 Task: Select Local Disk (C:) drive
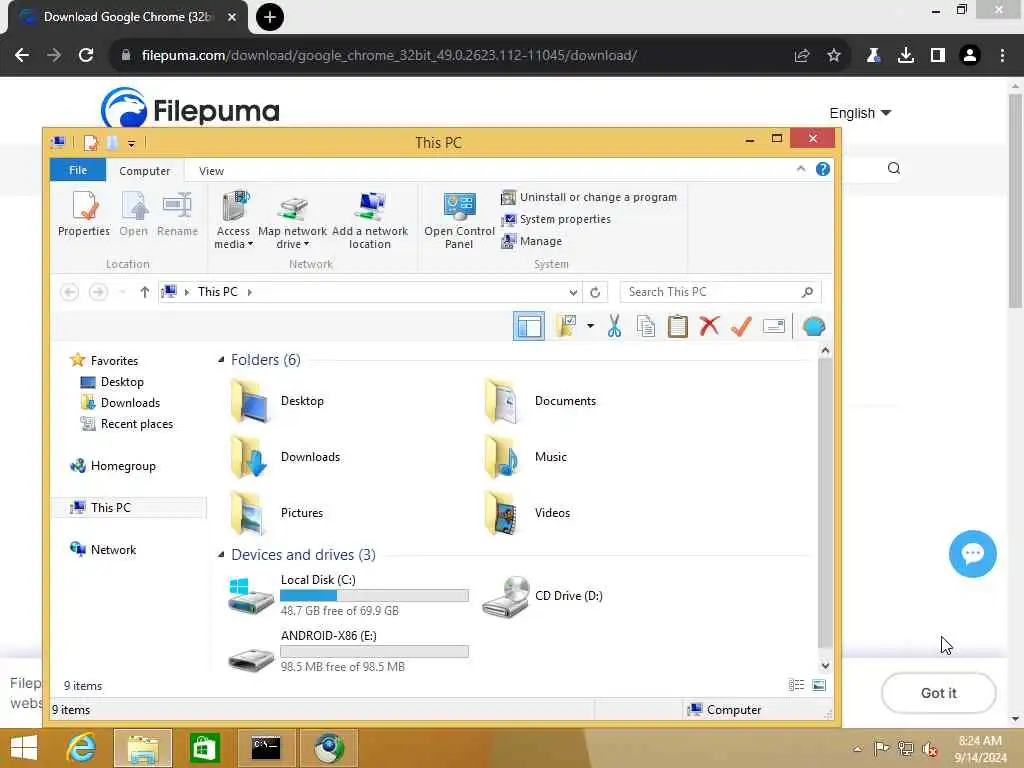click(x=348, y=596)
